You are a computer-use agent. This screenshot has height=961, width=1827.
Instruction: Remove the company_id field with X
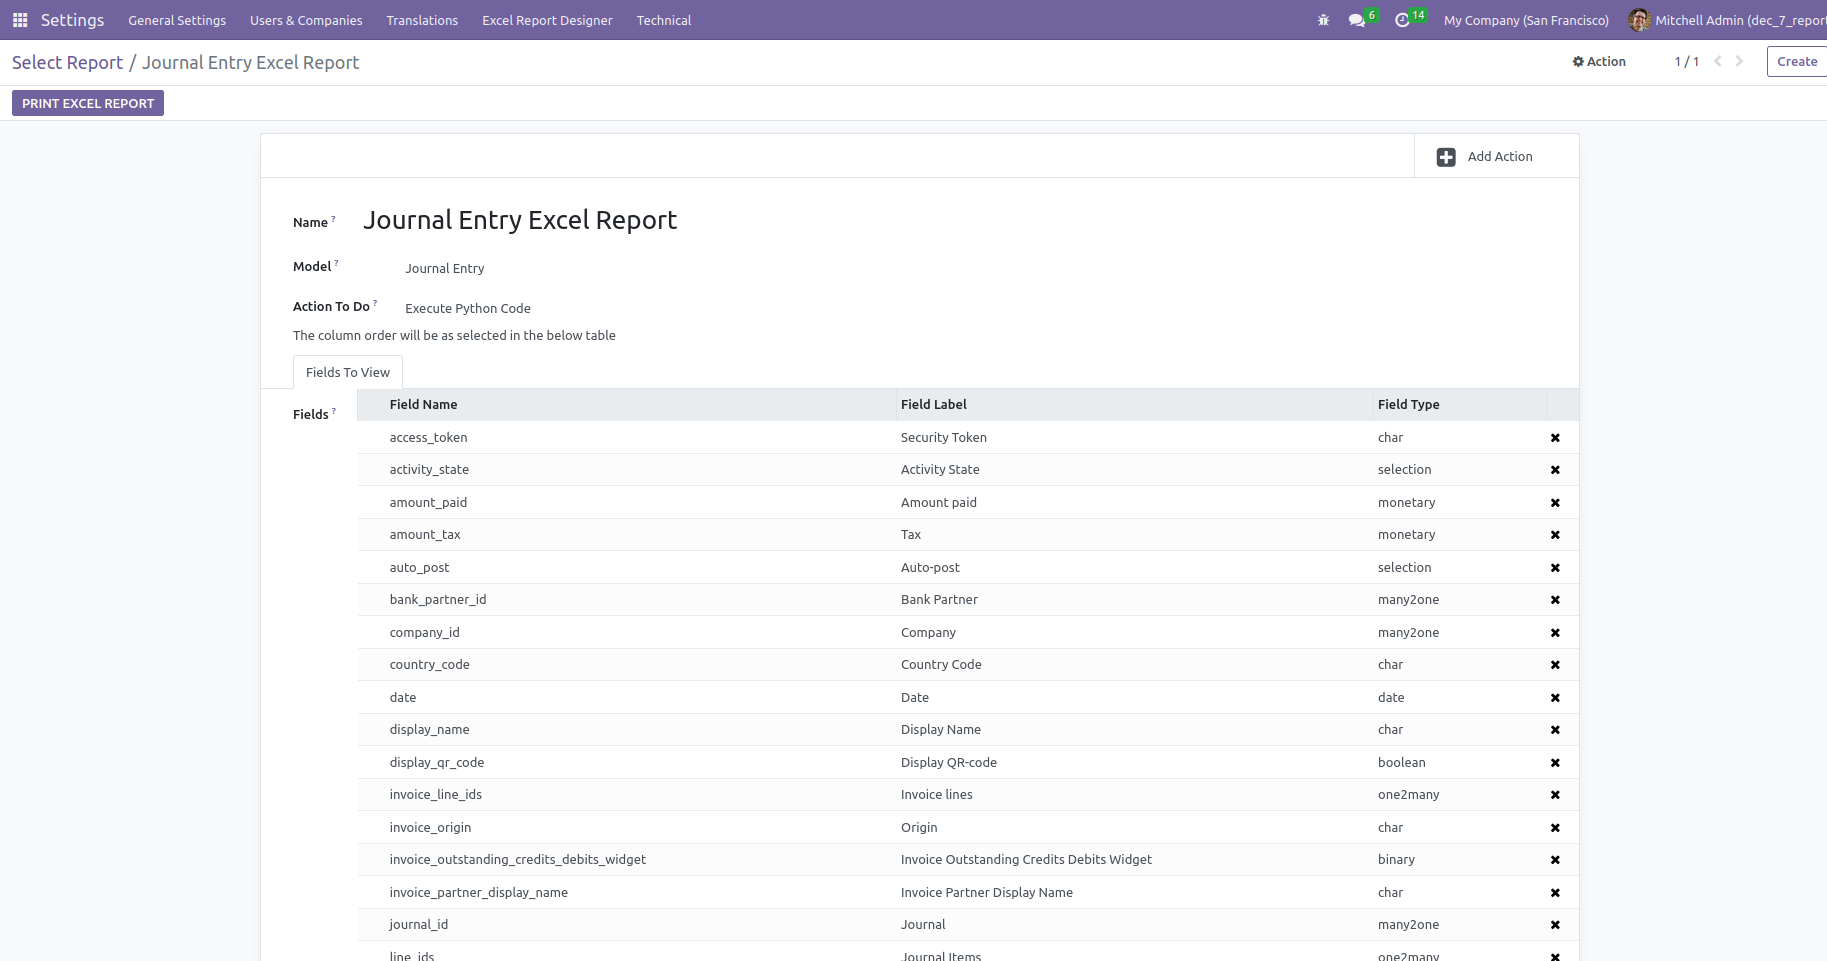coord(1555,633)
